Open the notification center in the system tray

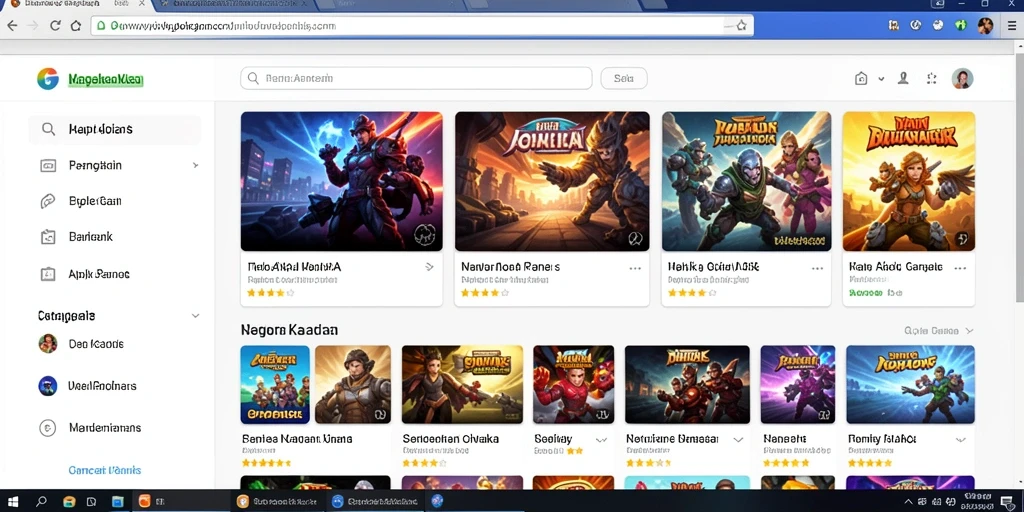[1007, 501]
